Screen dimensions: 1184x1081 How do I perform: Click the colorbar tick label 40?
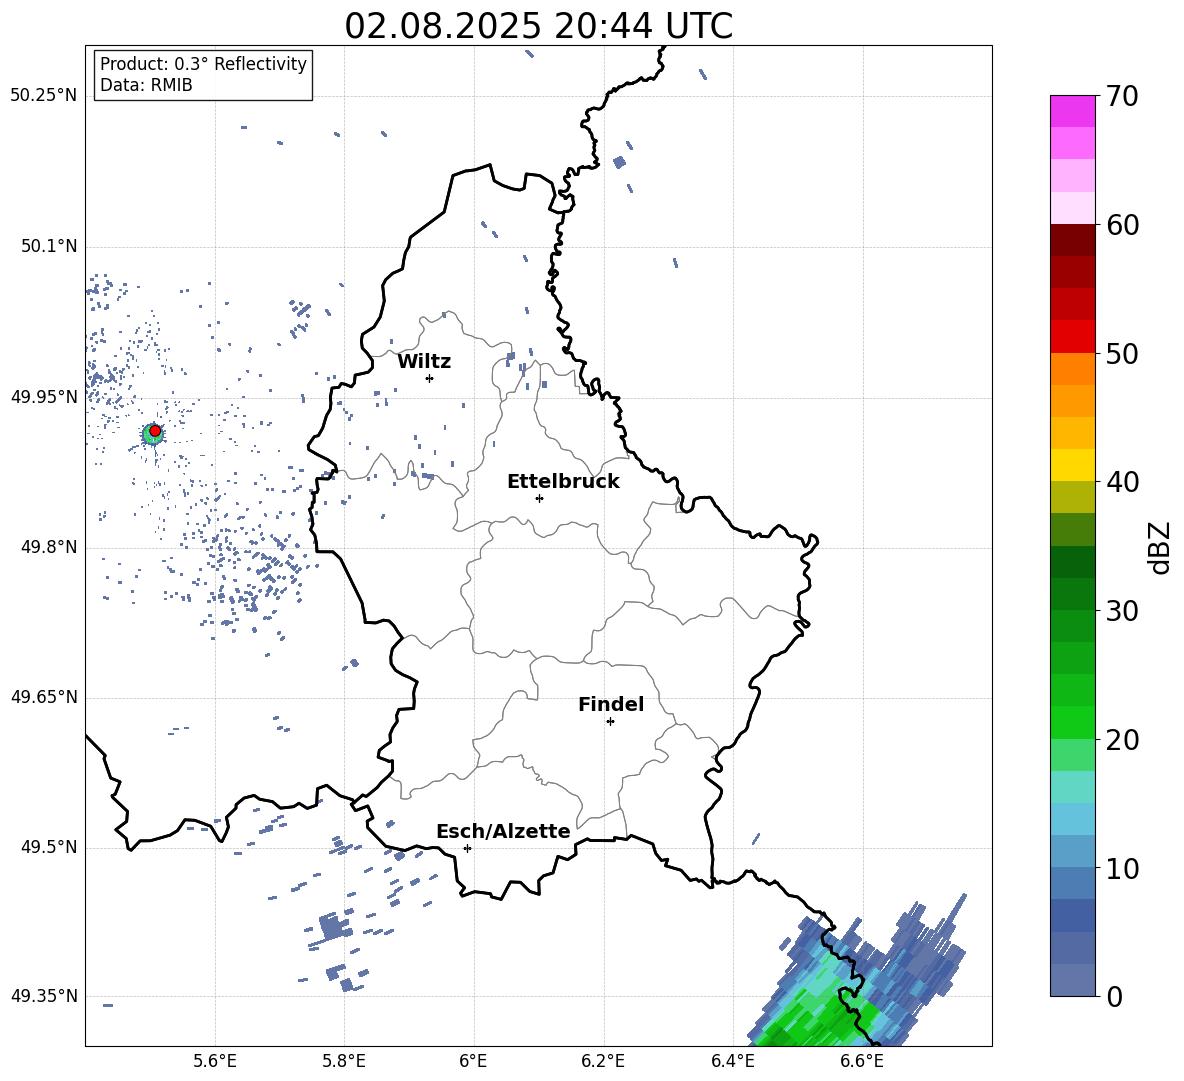(1122, 482)
